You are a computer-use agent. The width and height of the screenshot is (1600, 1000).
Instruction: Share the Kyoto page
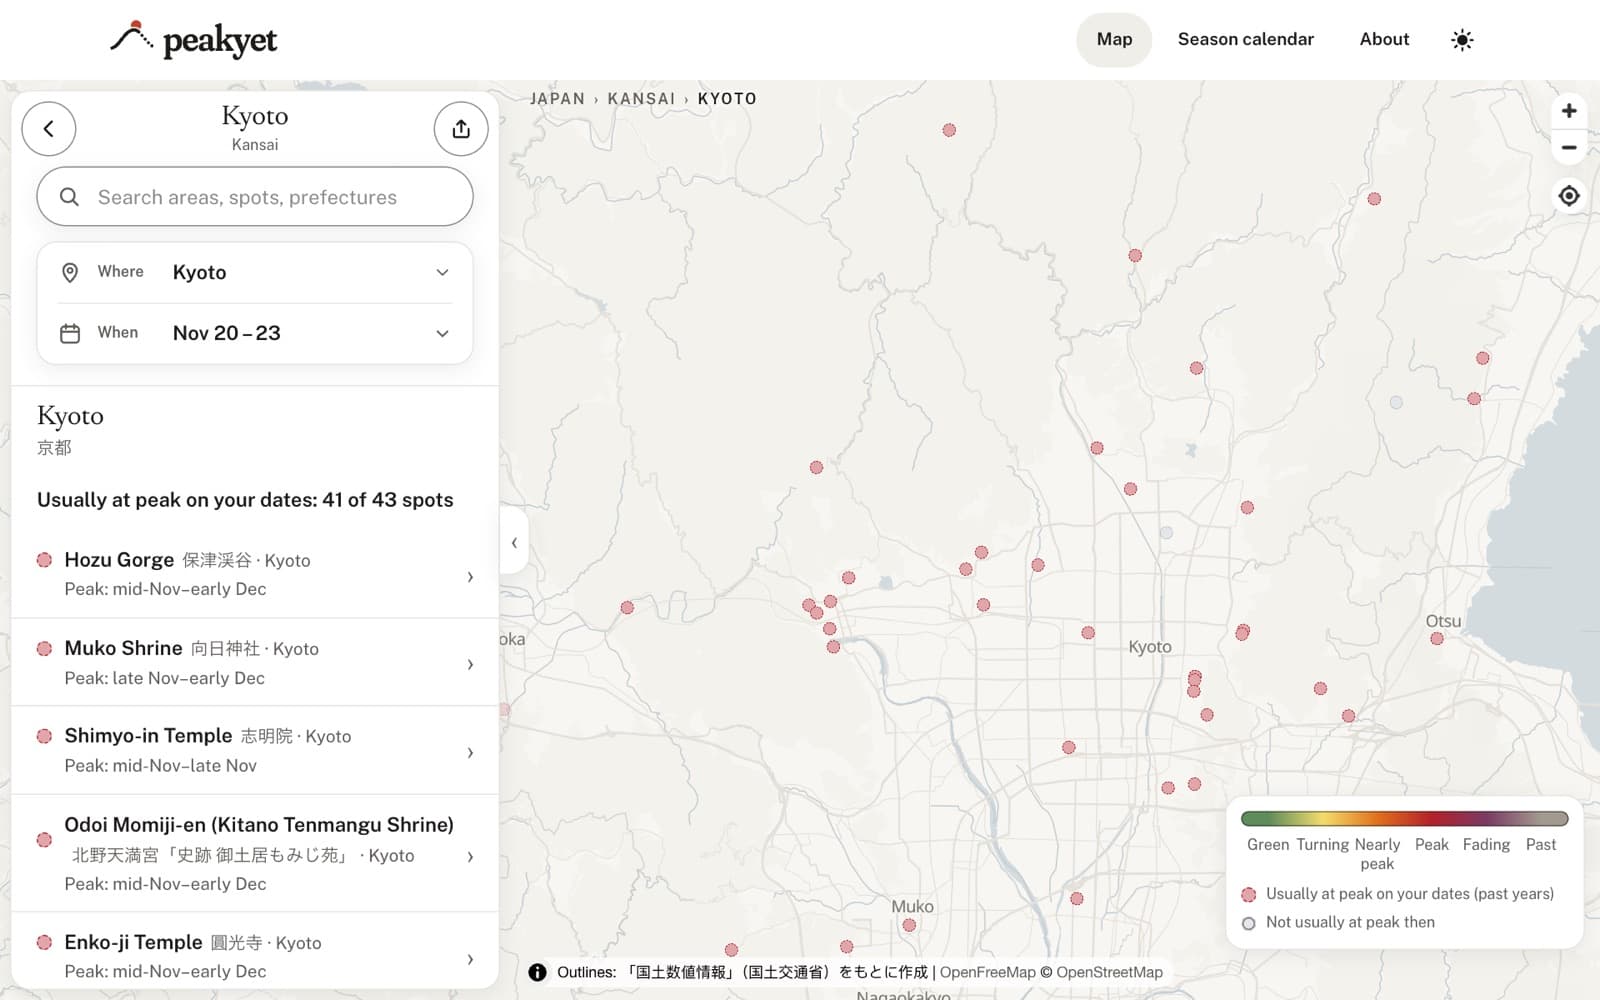[461, 129]
